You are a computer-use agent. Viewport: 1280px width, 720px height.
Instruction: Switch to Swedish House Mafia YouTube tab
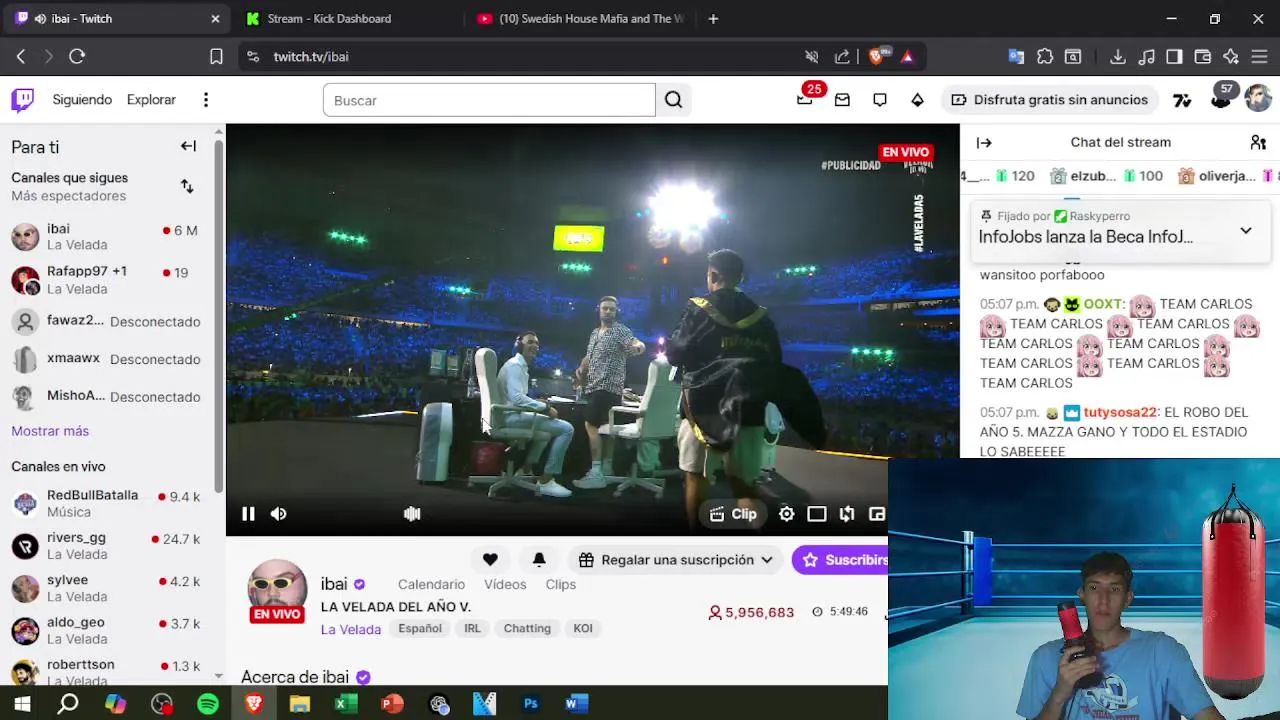[580, 19]
